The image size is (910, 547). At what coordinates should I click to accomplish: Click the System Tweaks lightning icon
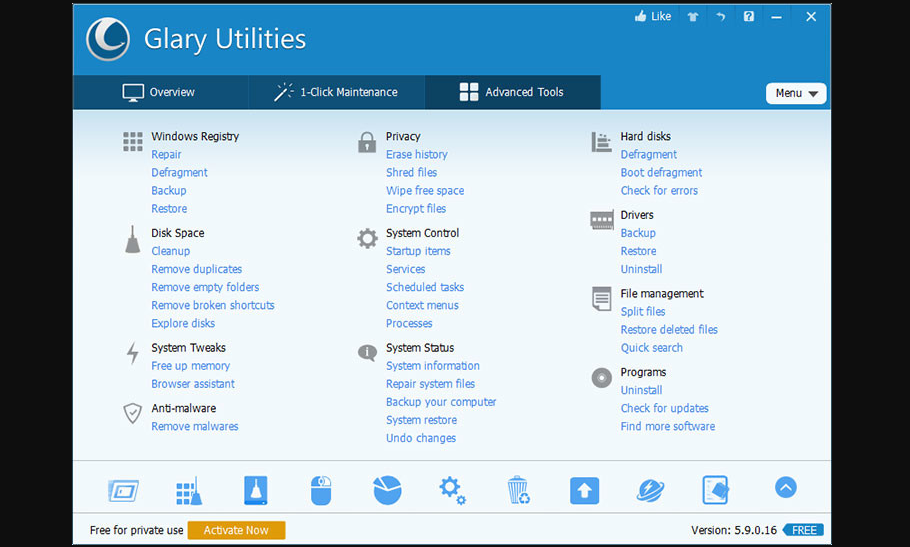(x=133, y=353)
